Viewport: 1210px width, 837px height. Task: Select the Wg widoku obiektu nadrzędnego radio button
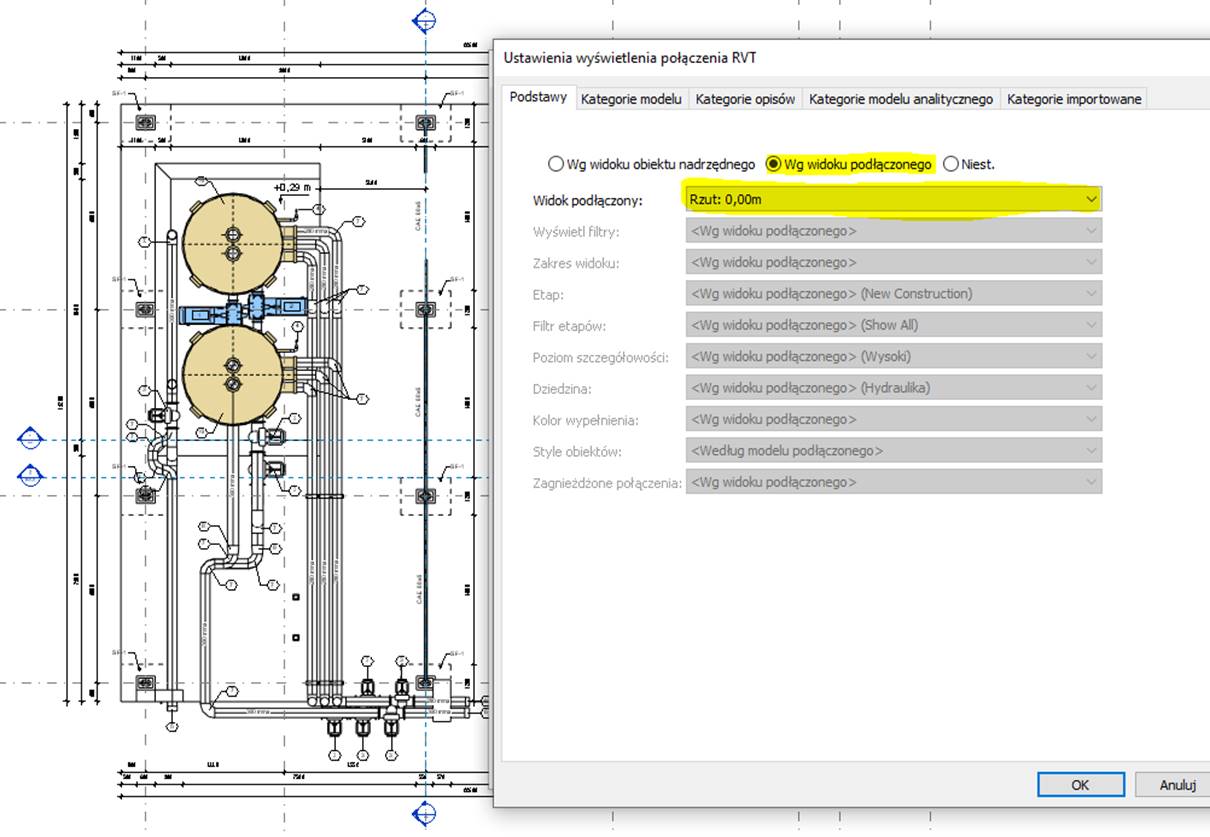click(x=556, y=163)
